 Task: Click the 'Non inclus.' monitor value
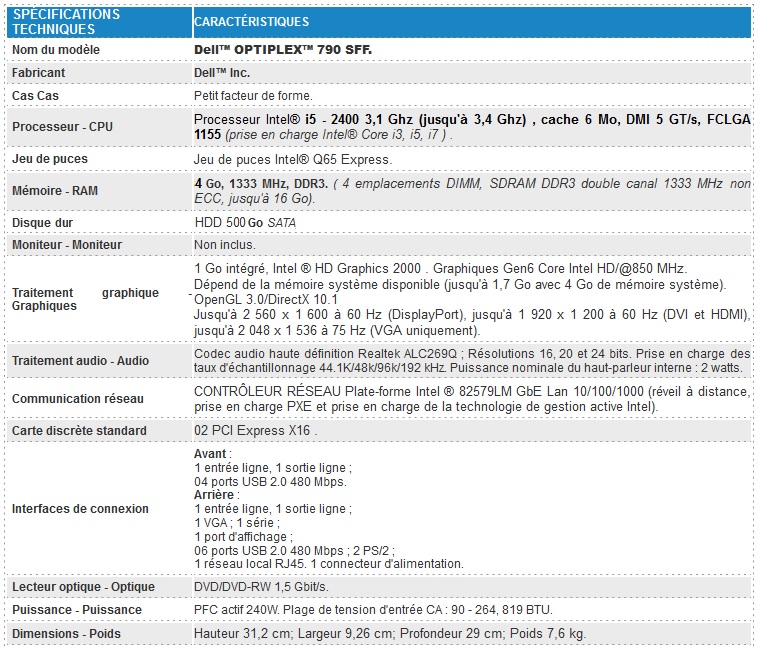224,245
